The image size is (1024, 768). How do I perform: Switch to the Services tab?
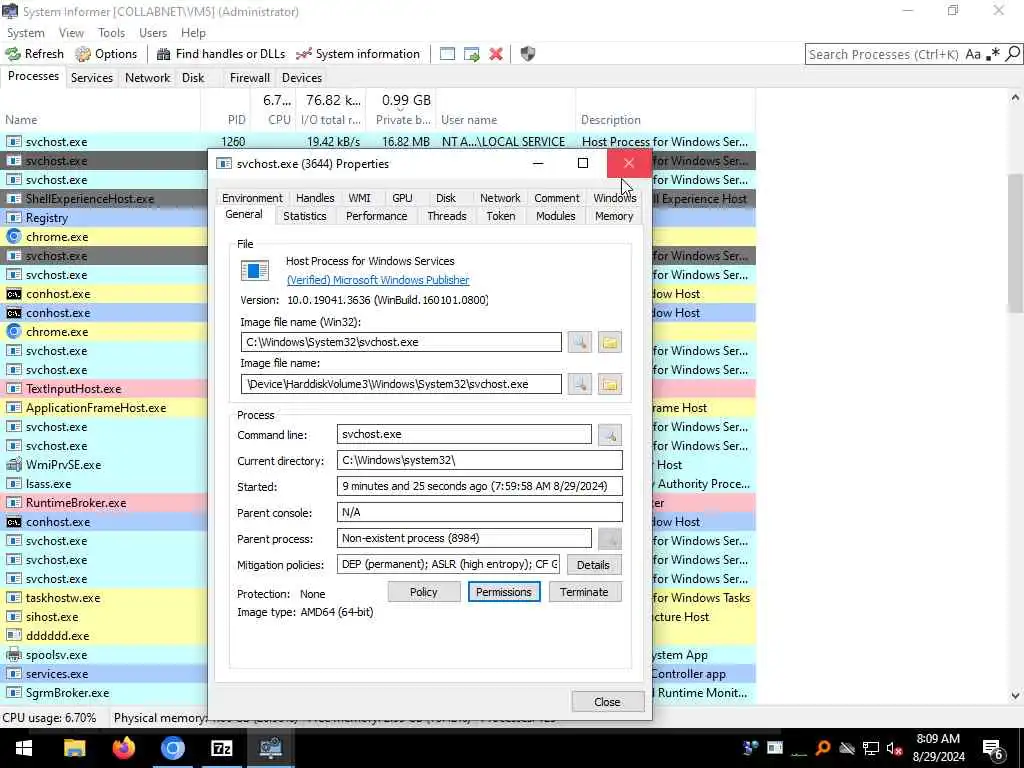coord(91,78)
